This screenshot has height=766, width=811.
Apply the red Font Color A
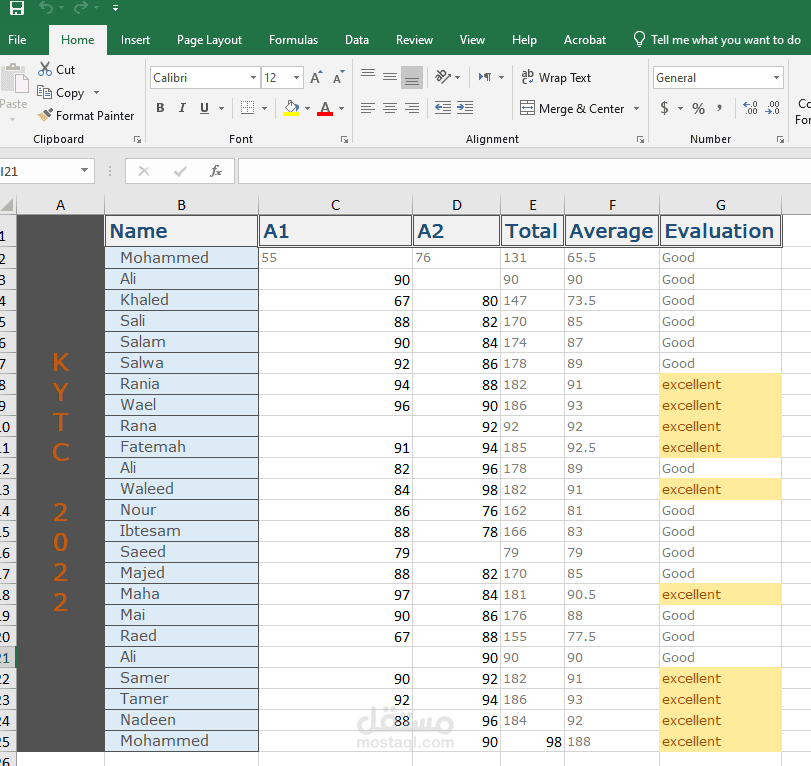[x=325, y=108]
